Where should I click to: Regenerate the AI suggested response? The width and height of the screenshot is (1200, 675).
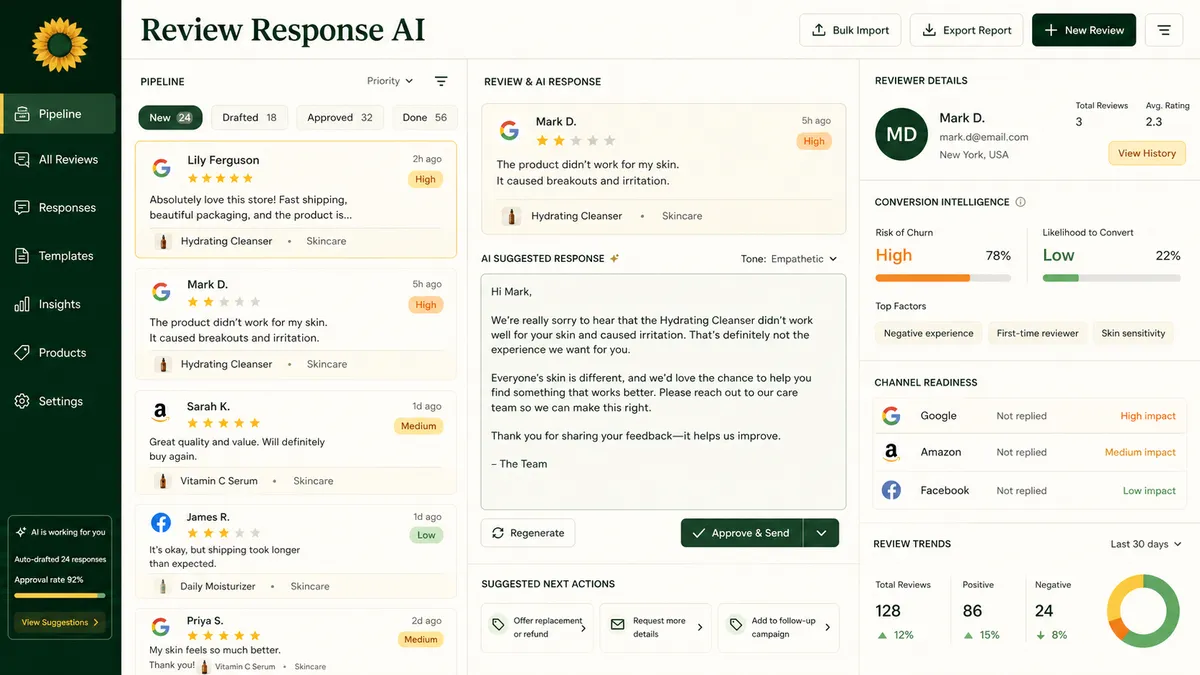click(x=527, y=533)
